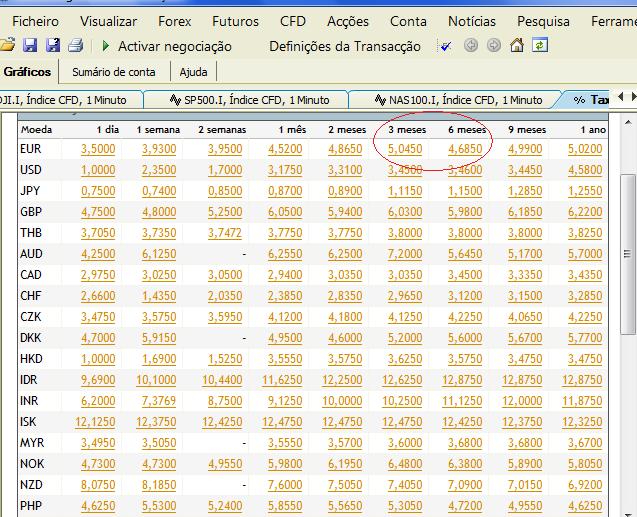
Task: Click ISK 1 ano rate 12,3250
Action: [x=582, y=422]
